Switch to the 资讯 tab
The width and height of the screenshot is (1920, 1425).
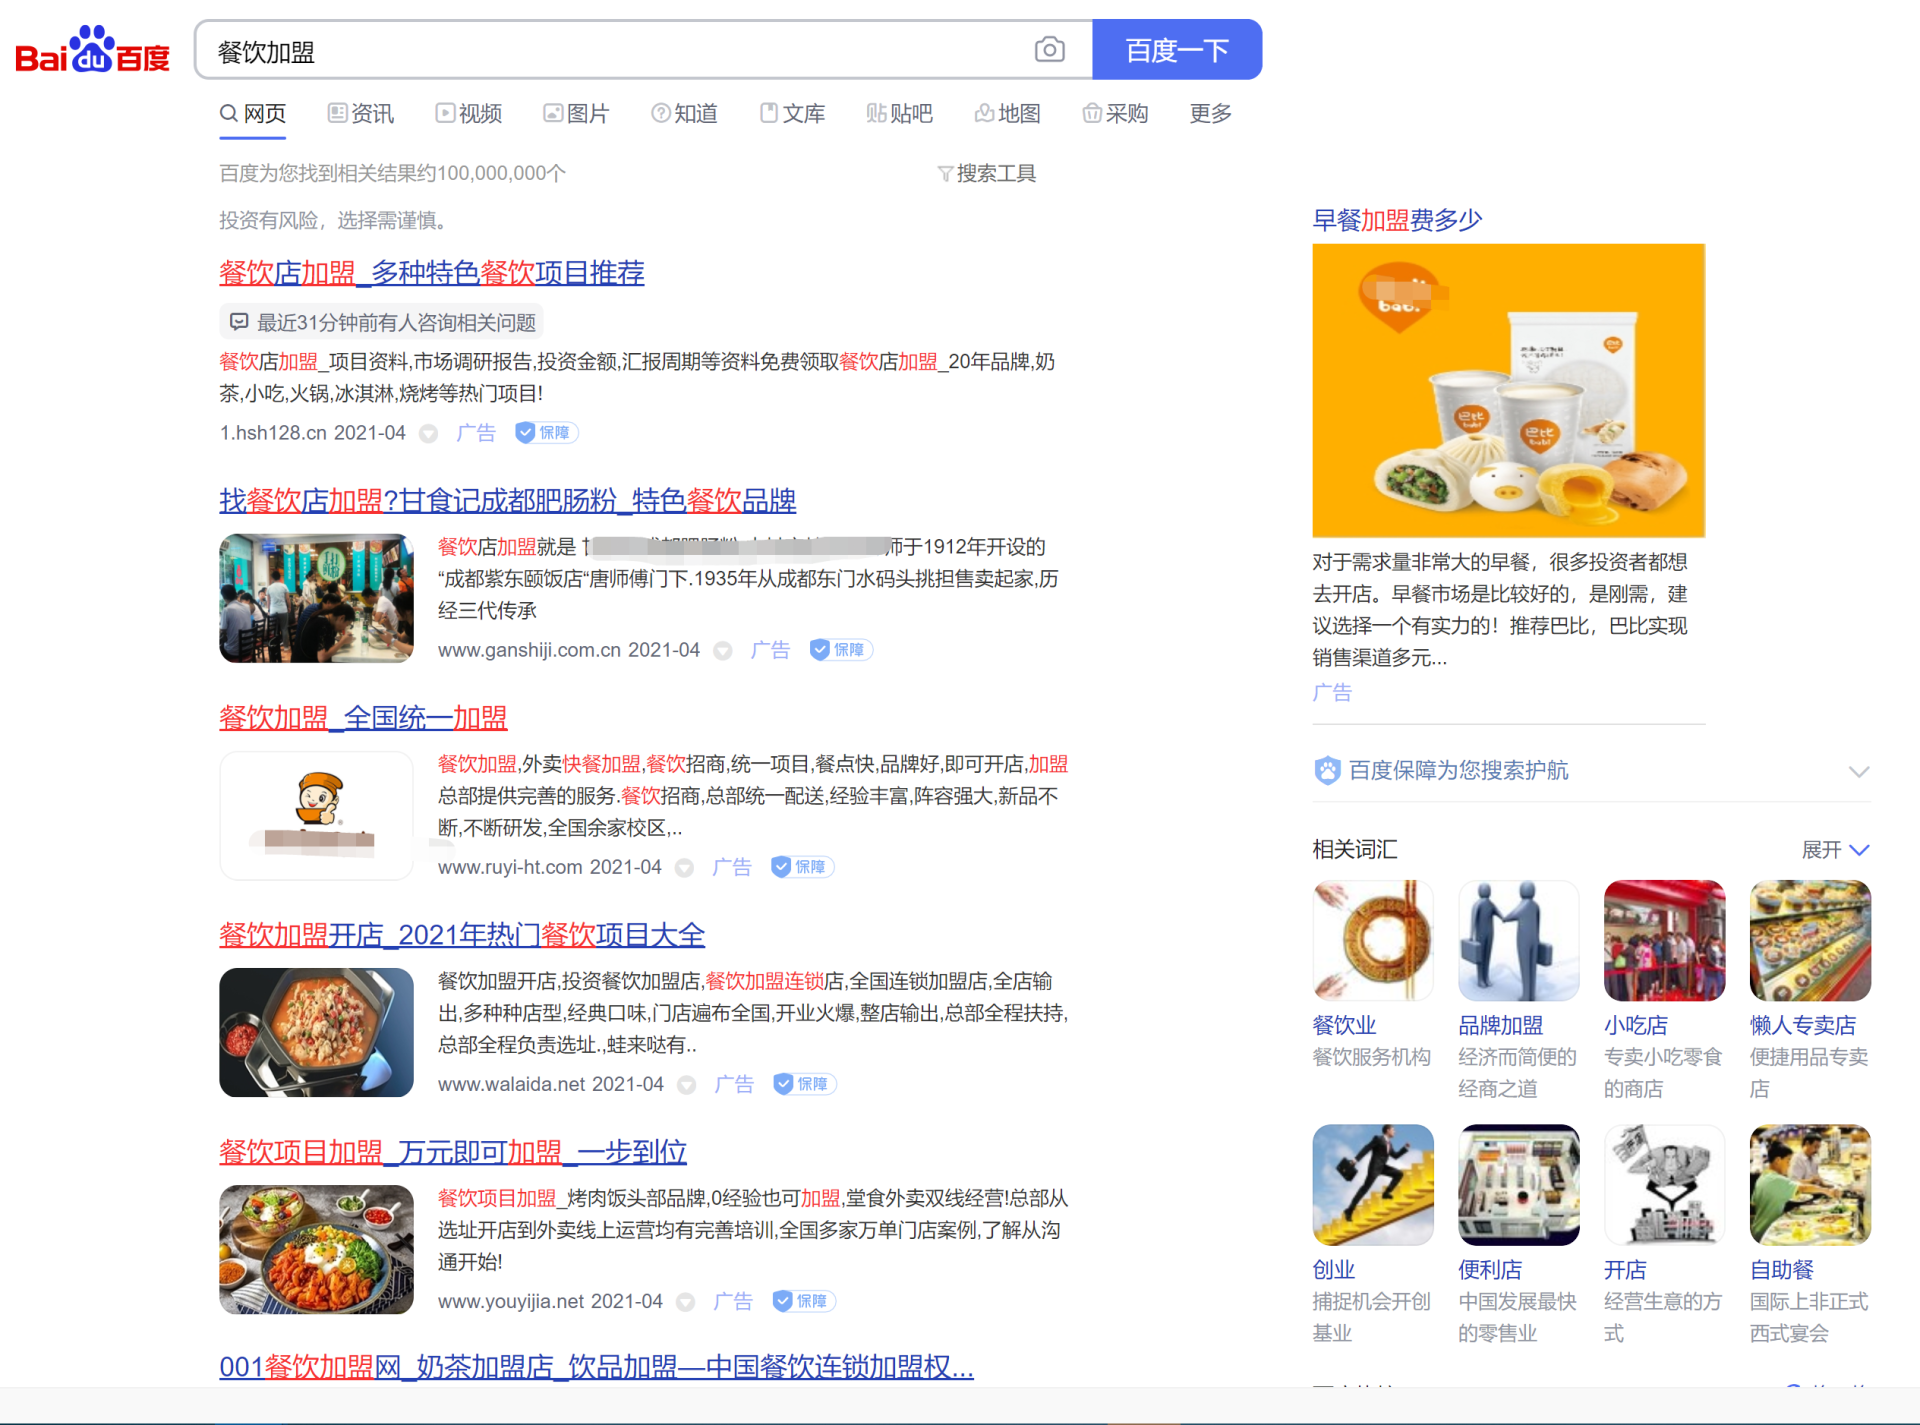point(361,114)
